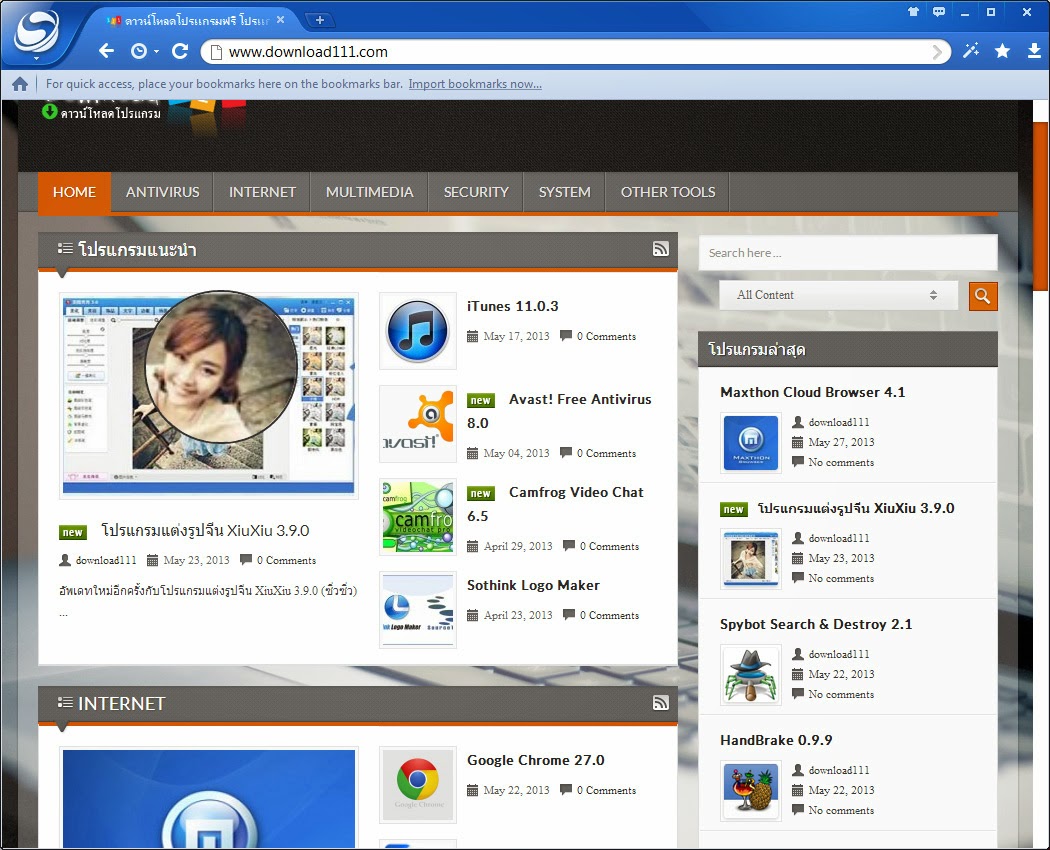Open the SYSTEM navigation tab
The image size is (1050, 850).
pyautogui.click(x=565, y=192)
